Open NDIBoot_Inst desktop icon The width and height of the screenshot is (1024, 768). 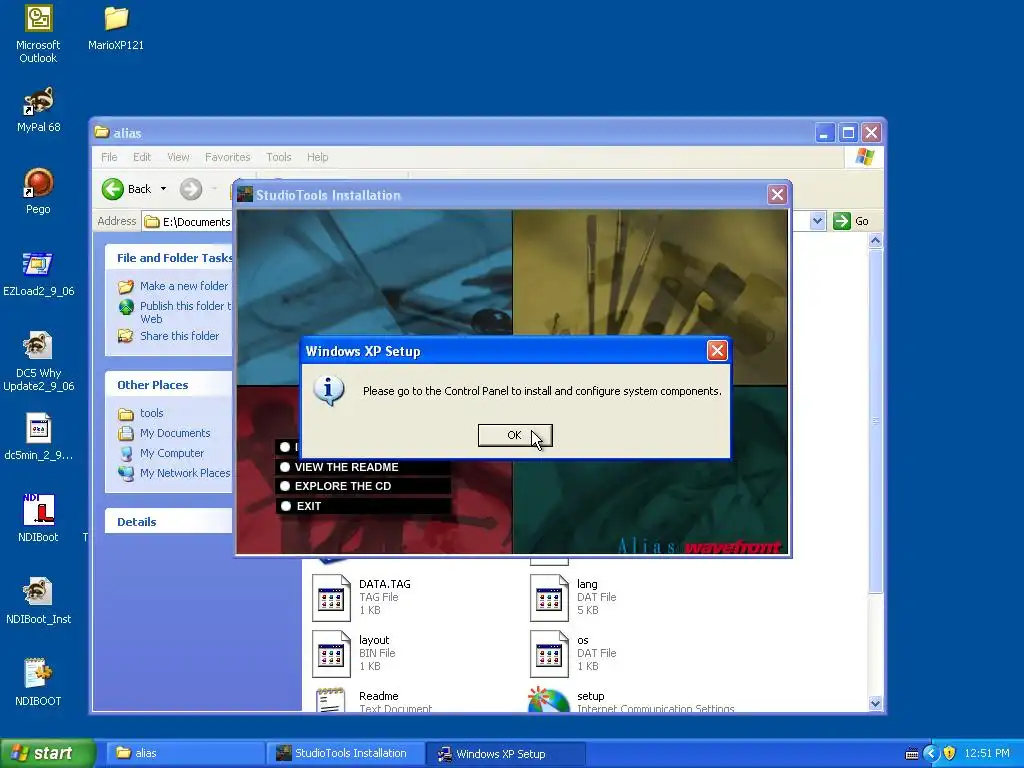tap(39, 601)
